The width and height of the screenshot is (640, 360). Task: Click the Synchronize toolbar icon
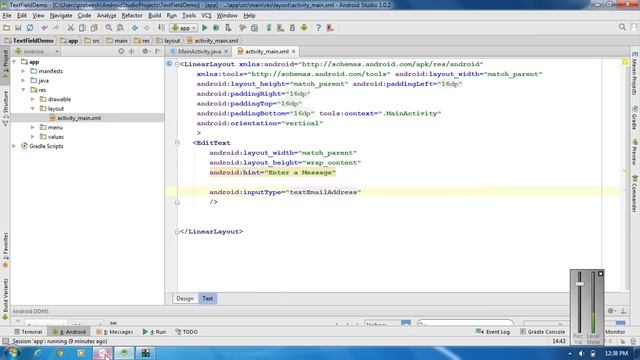(30, 28)
